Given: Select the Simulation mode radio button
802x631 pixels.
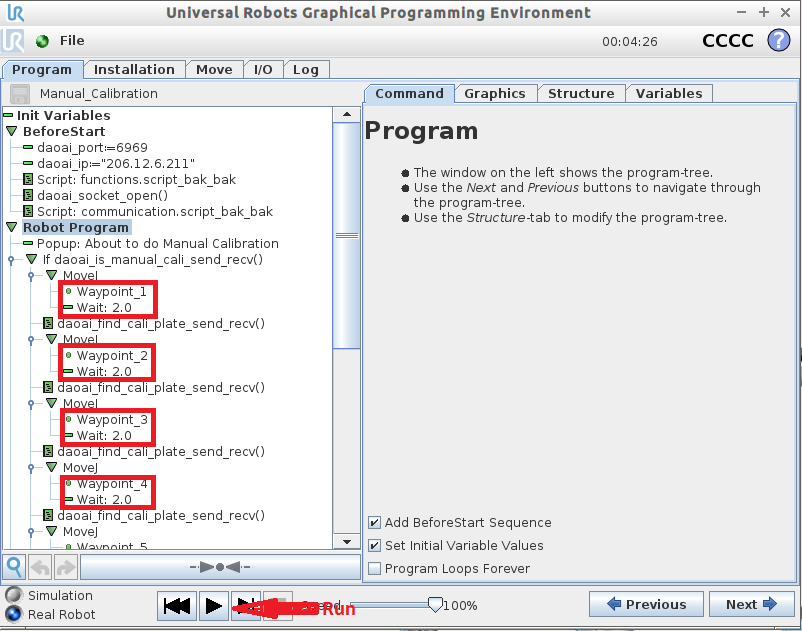Looking at the screenshot, I should [x=14, y=595].
